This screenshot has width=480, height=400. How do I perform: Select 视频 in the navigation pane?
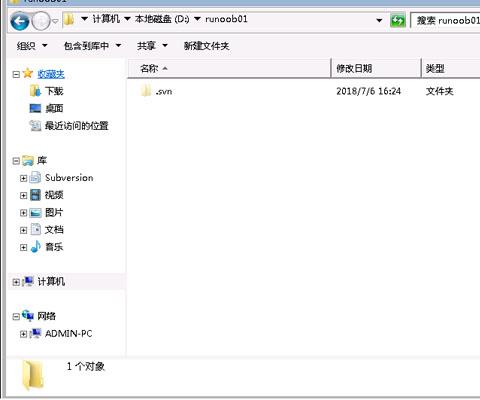click(54, 195)
